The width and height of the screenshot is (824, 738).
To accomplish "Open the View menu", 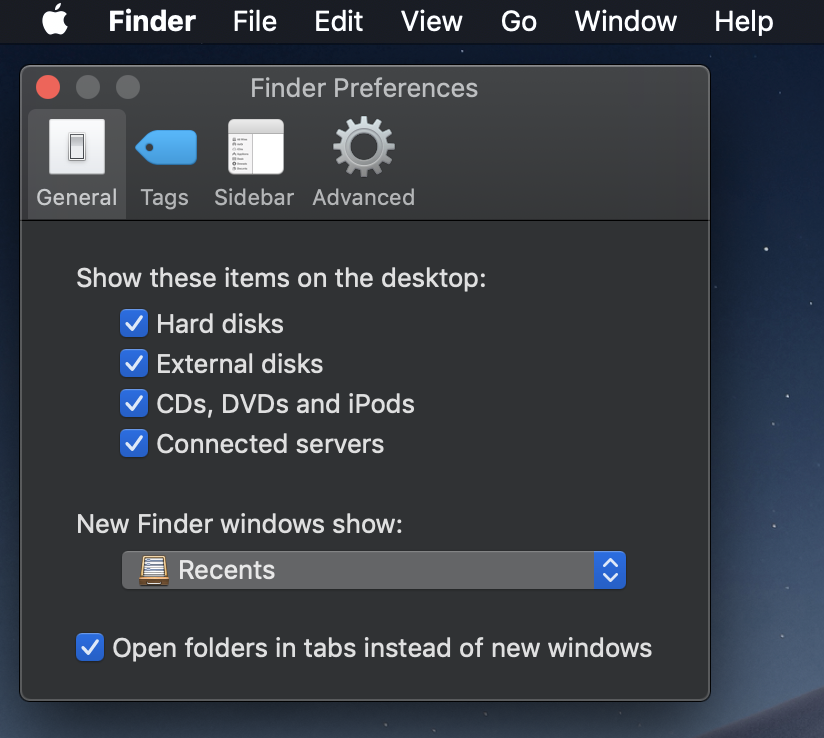I will click(x=431, y=22).
